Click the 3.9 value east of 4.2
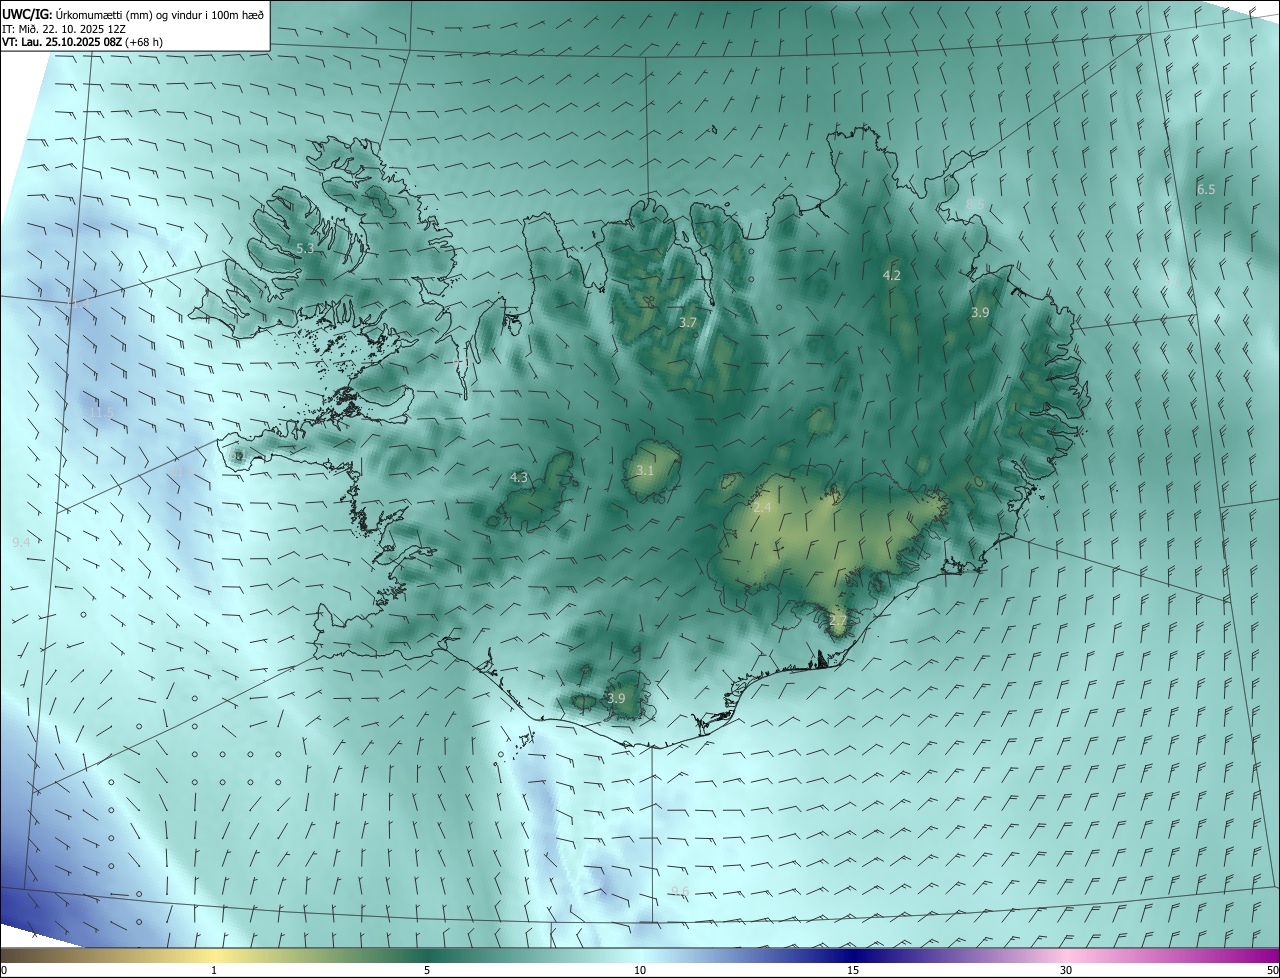Viewport: 1280px width, 978px height. 980,313
